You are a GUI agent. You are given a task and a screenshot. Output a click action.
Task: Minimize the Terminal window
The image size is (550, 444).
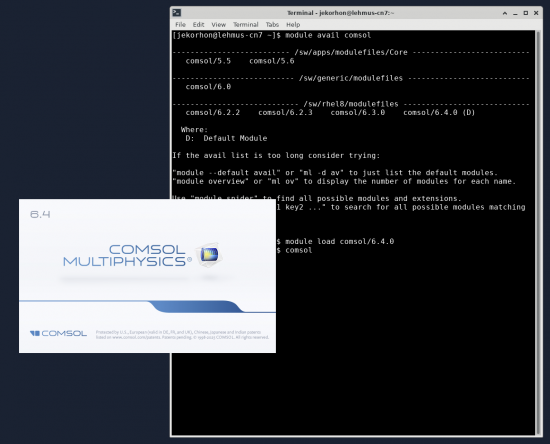point(515,13)
